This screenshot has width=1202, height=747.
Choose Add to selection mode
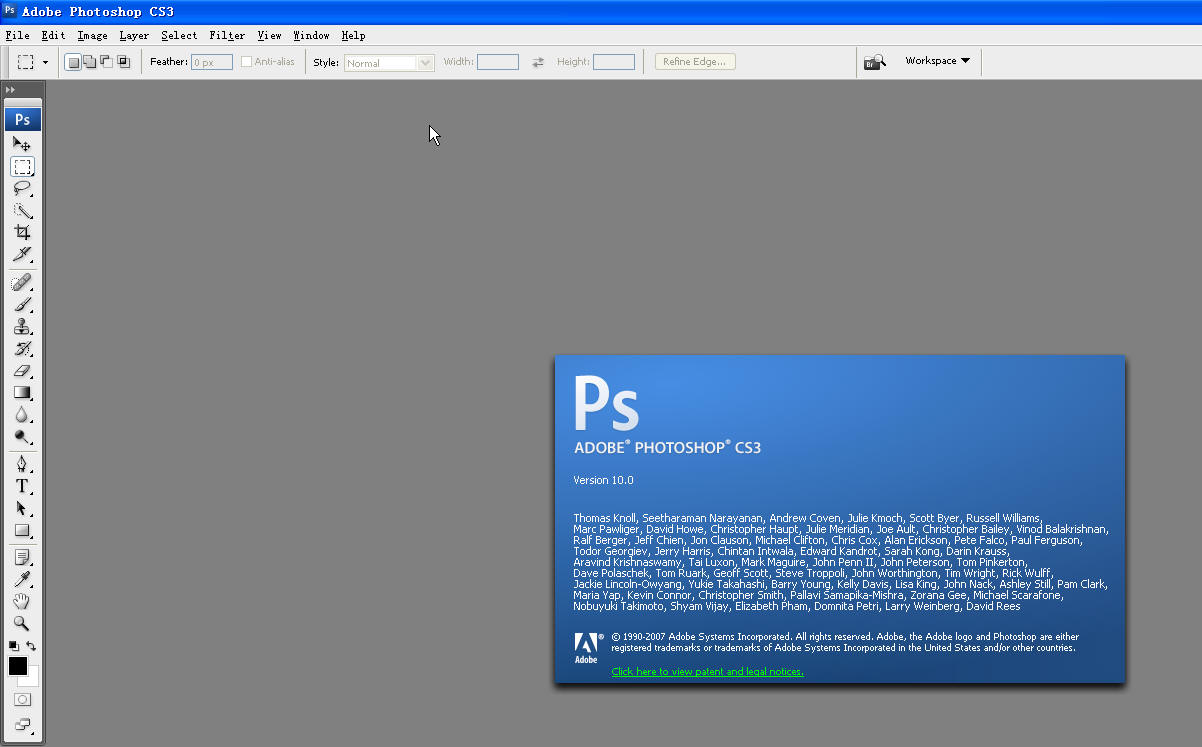pyautogui.click(x=89, y=62)
